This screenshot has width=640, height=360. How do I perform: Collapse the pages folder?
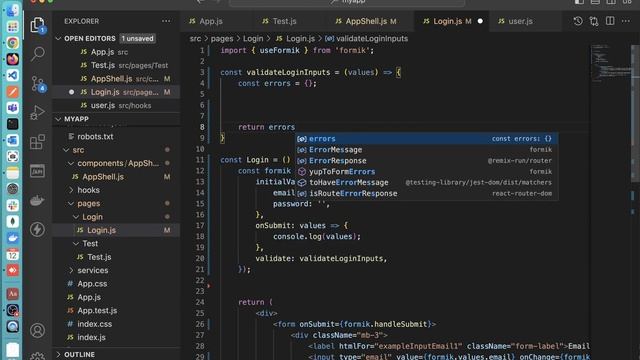coord(71,204)
